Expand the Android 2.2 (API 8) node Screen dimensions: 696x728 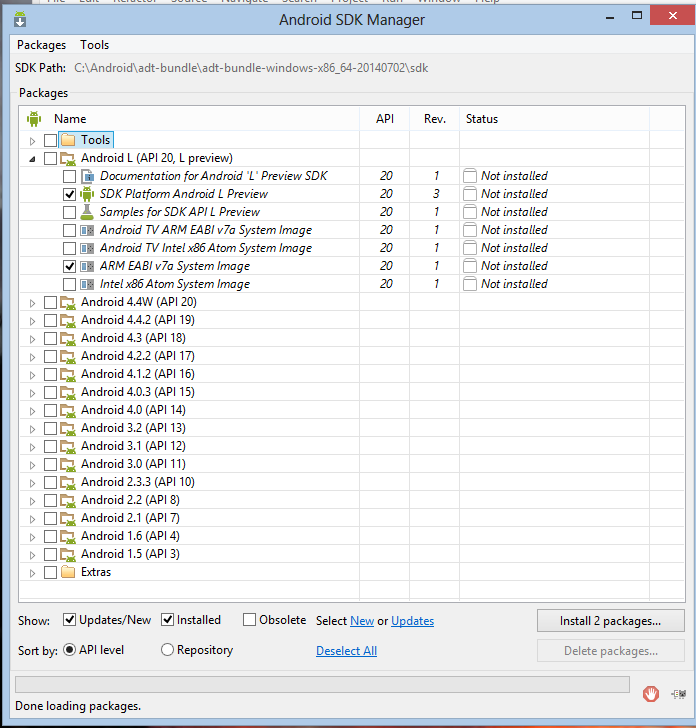coord(32,501)
